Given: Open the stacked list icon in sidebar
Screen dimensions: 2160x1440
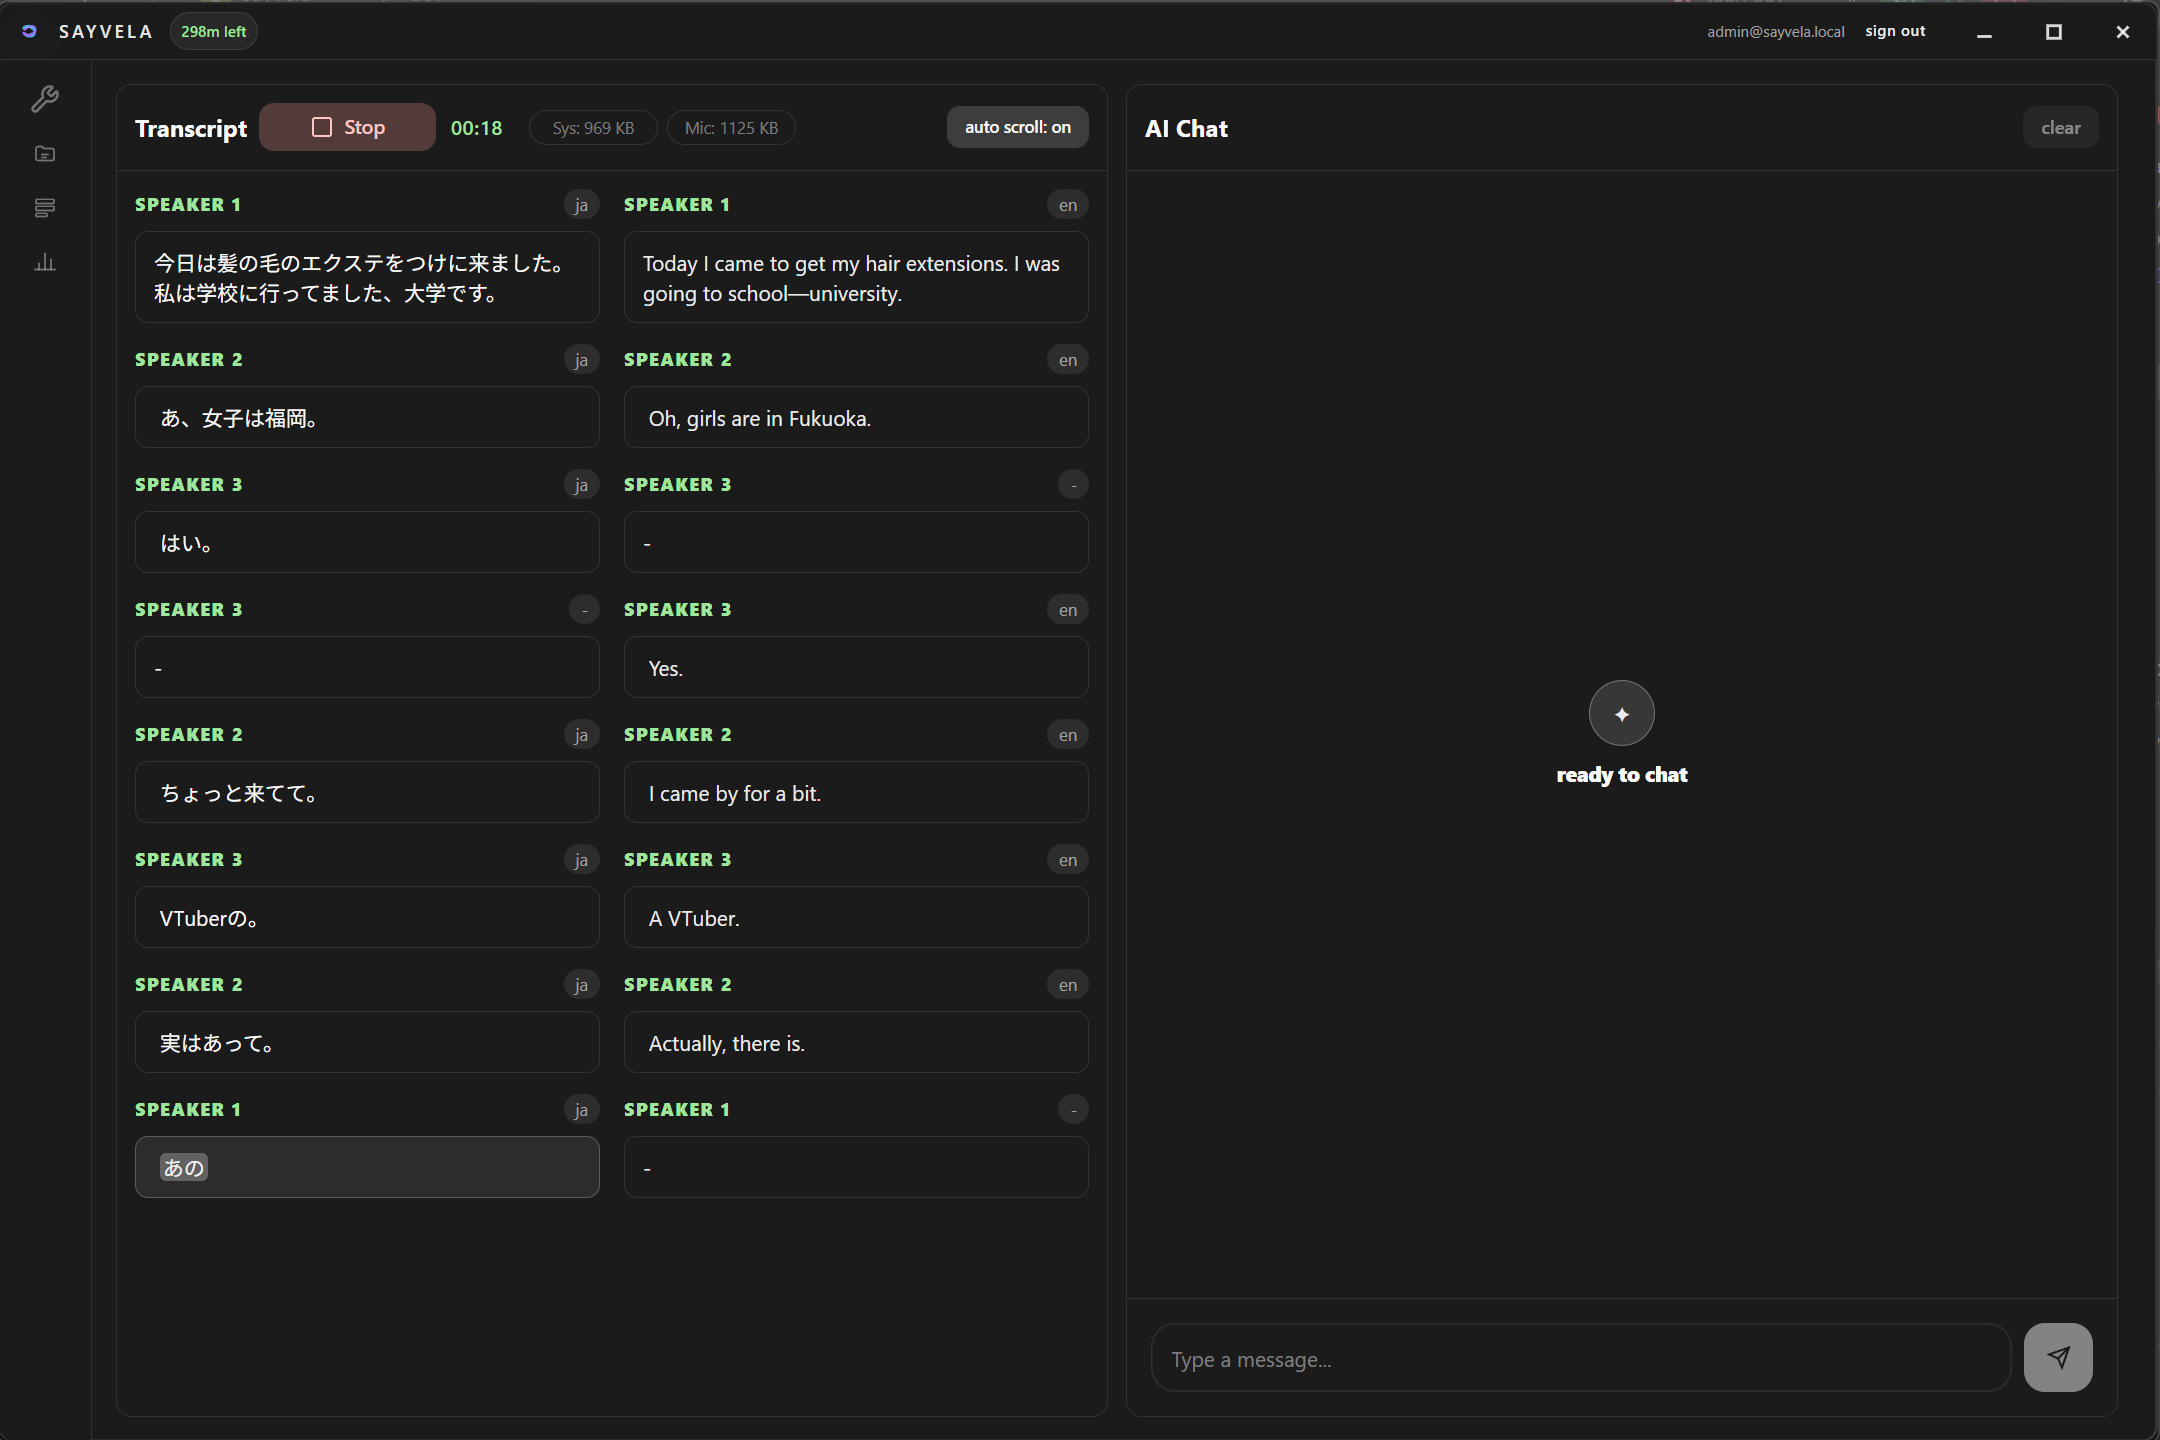Looking at the screenshot, I should coord(45,208).
